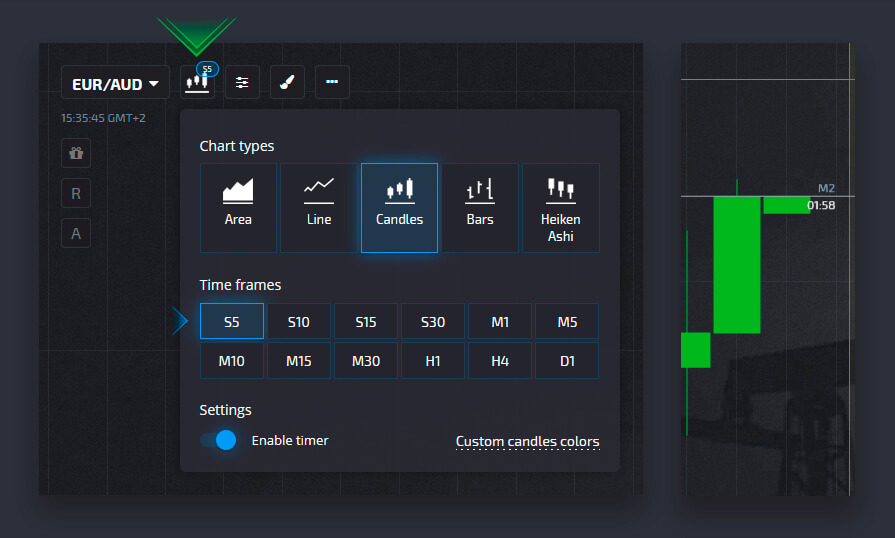
Task: Choose the S15 time frame
Action: pyautogui.click(x=366, y=322)
